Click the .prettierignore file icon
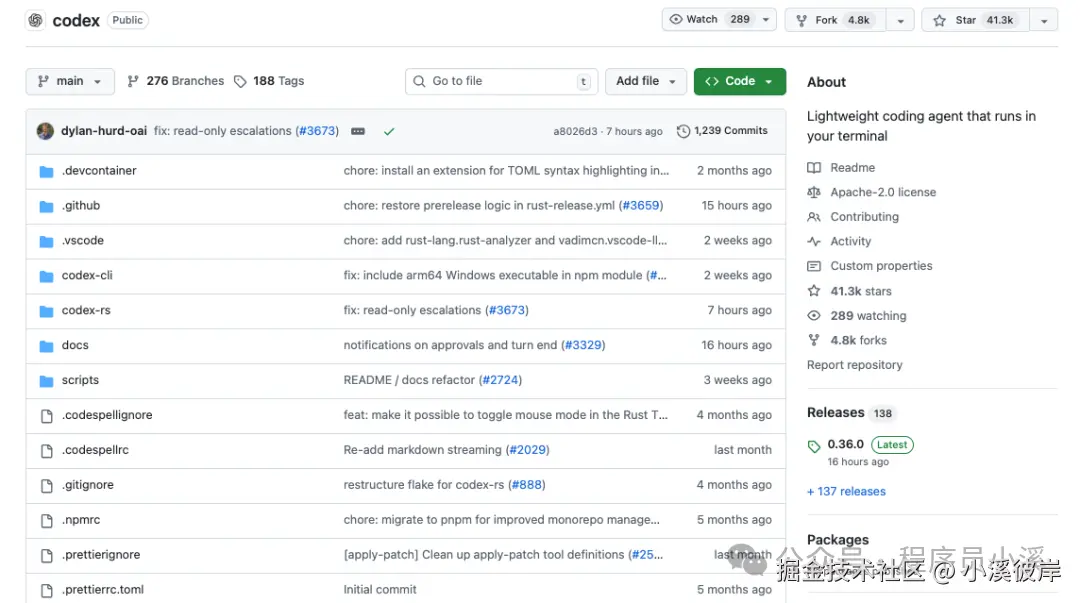1080x603 pixels. (46, 555)
